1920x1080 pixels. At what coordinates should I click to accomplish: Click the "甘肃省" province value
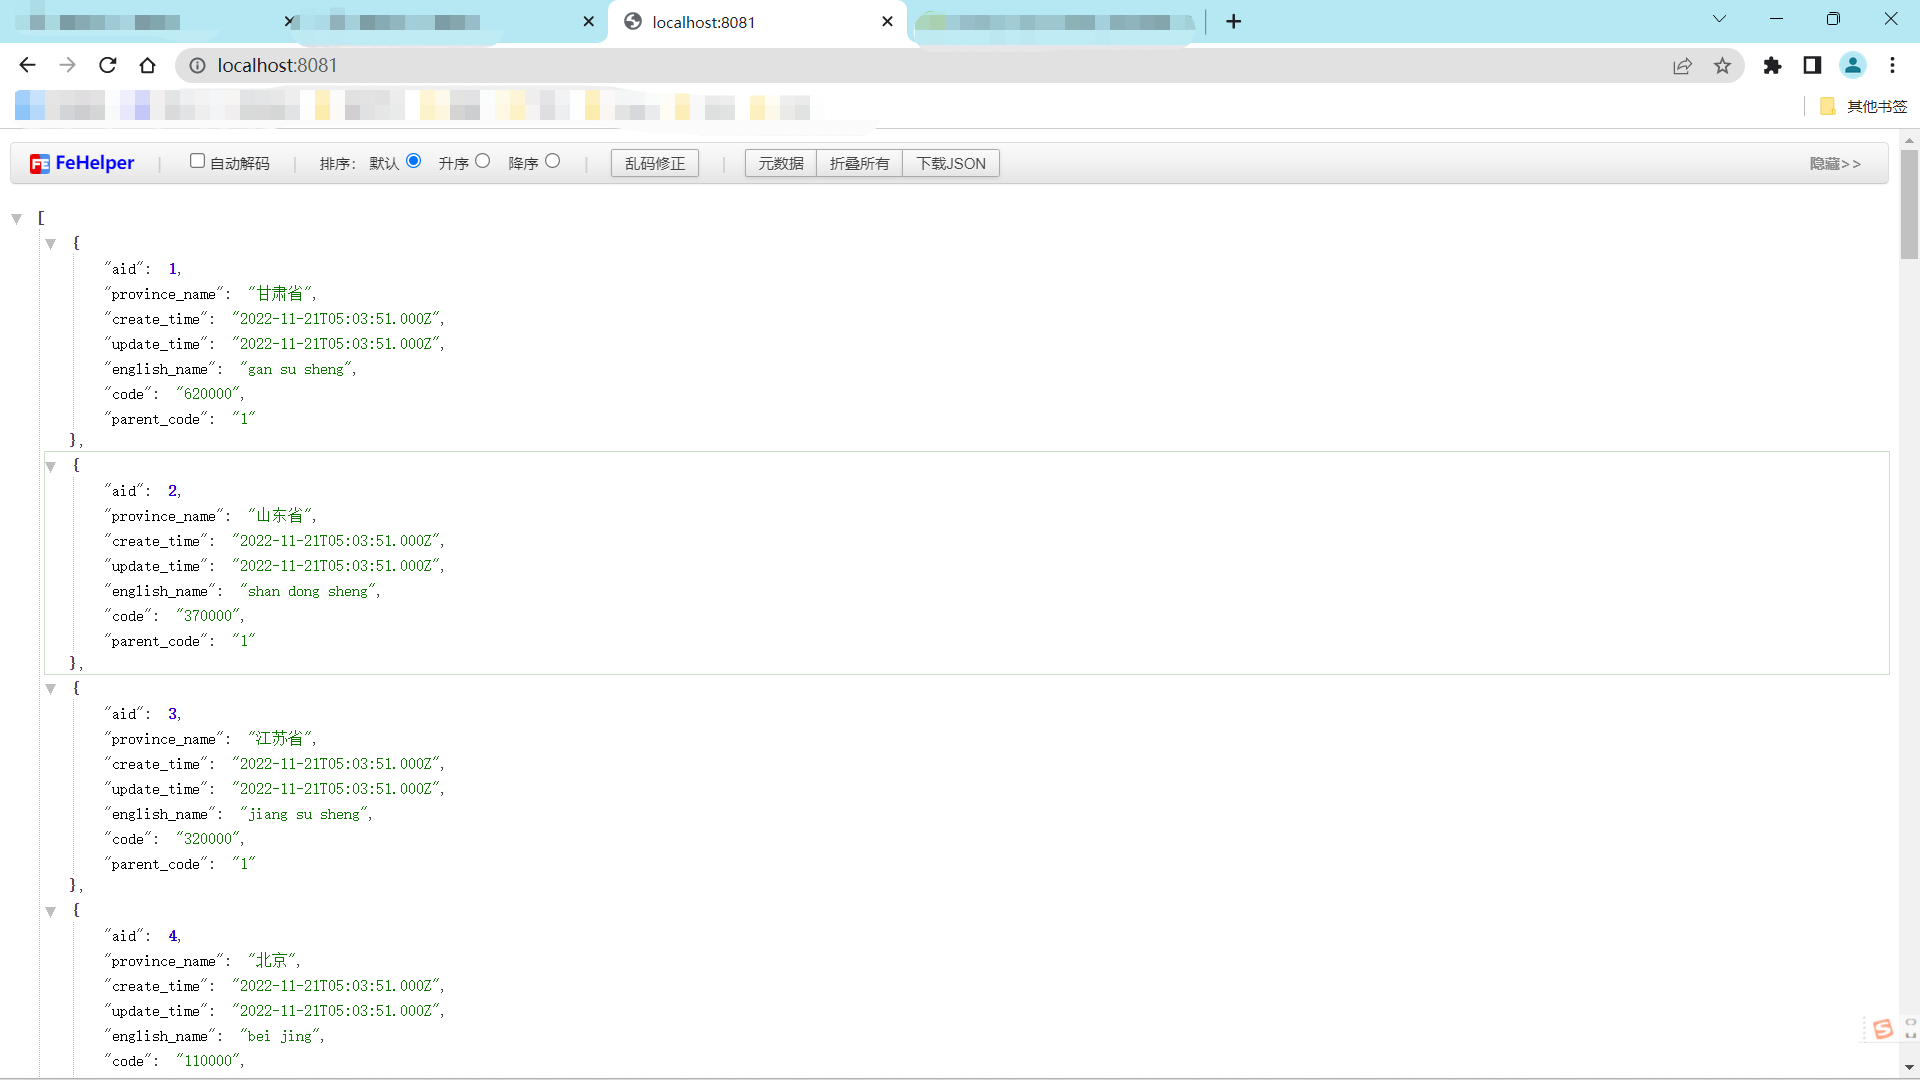pyautogui.click(x=279, y=293)
